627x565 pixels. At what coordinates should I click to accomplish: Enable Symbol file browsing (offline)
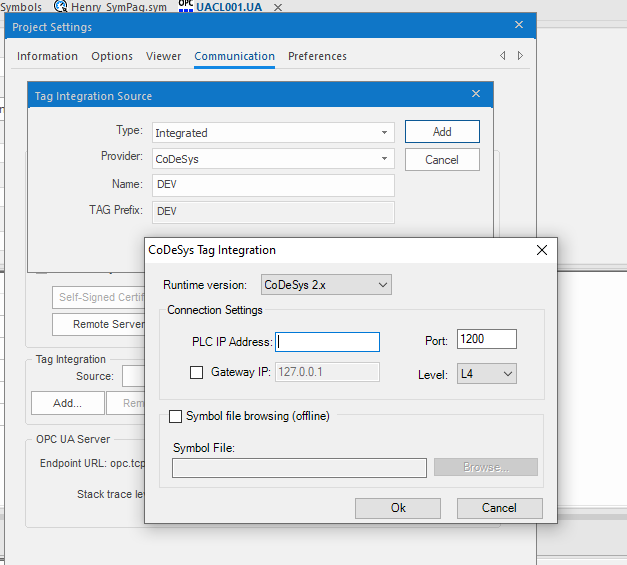click(x=176, y=416)
